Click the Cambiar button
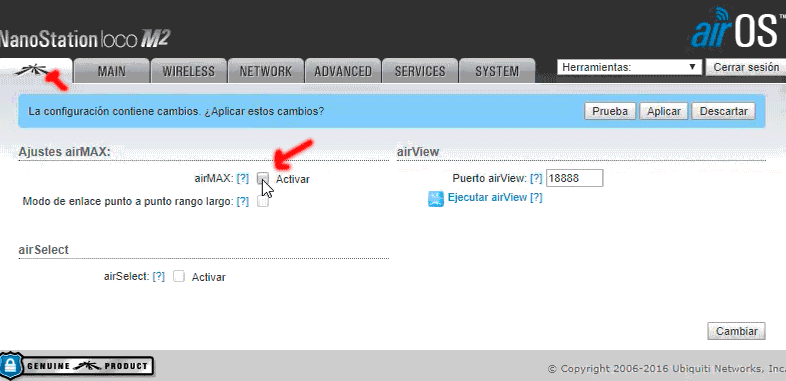786x381 pixels. coord(736,331)
